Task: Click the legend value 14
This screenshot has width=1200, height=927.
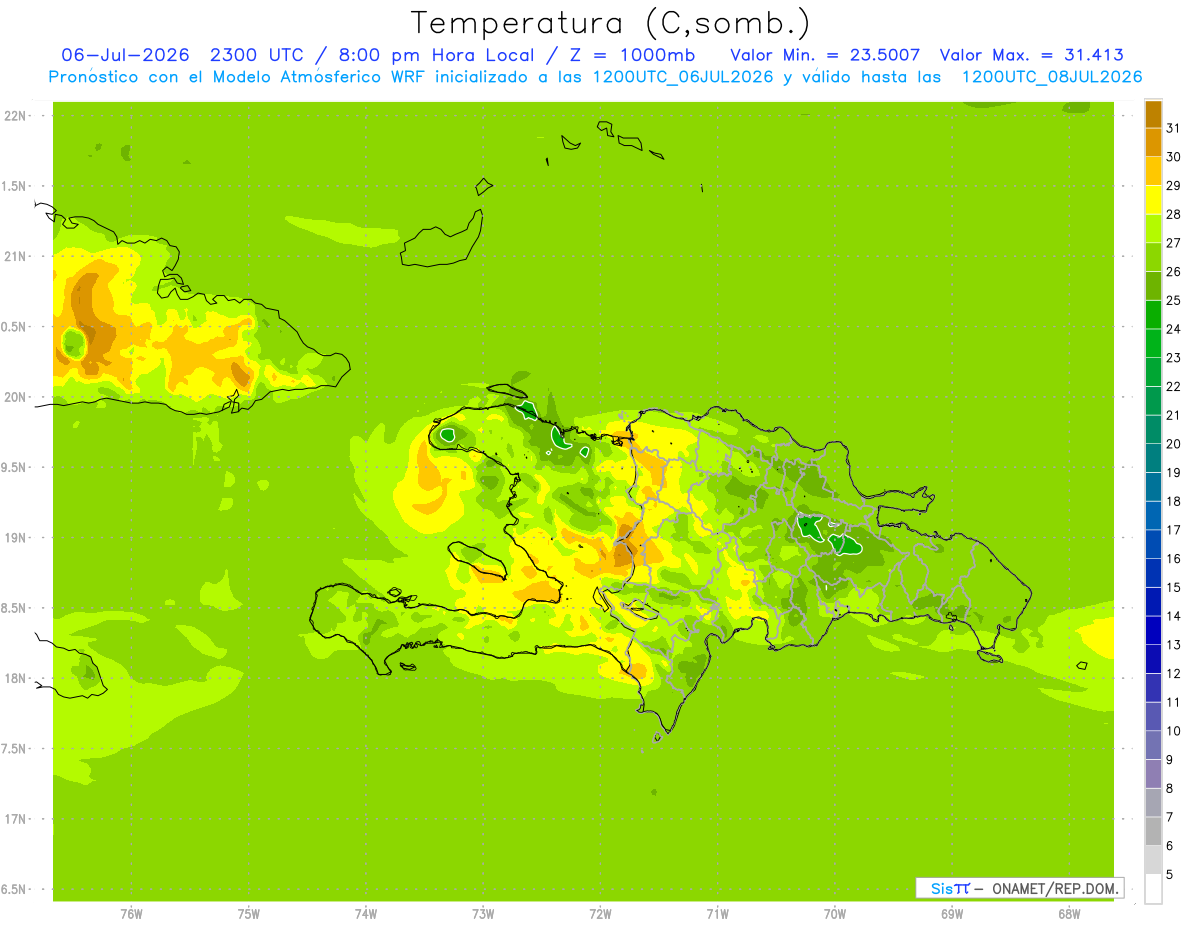Action: pyautogui.click(x=1173, y=616)
